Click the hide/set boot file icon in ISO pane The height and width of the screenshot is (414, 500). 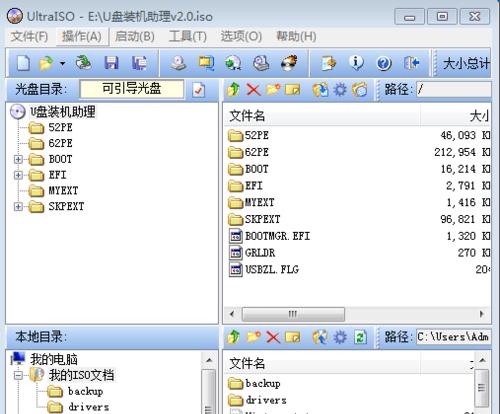pos(360,89)
